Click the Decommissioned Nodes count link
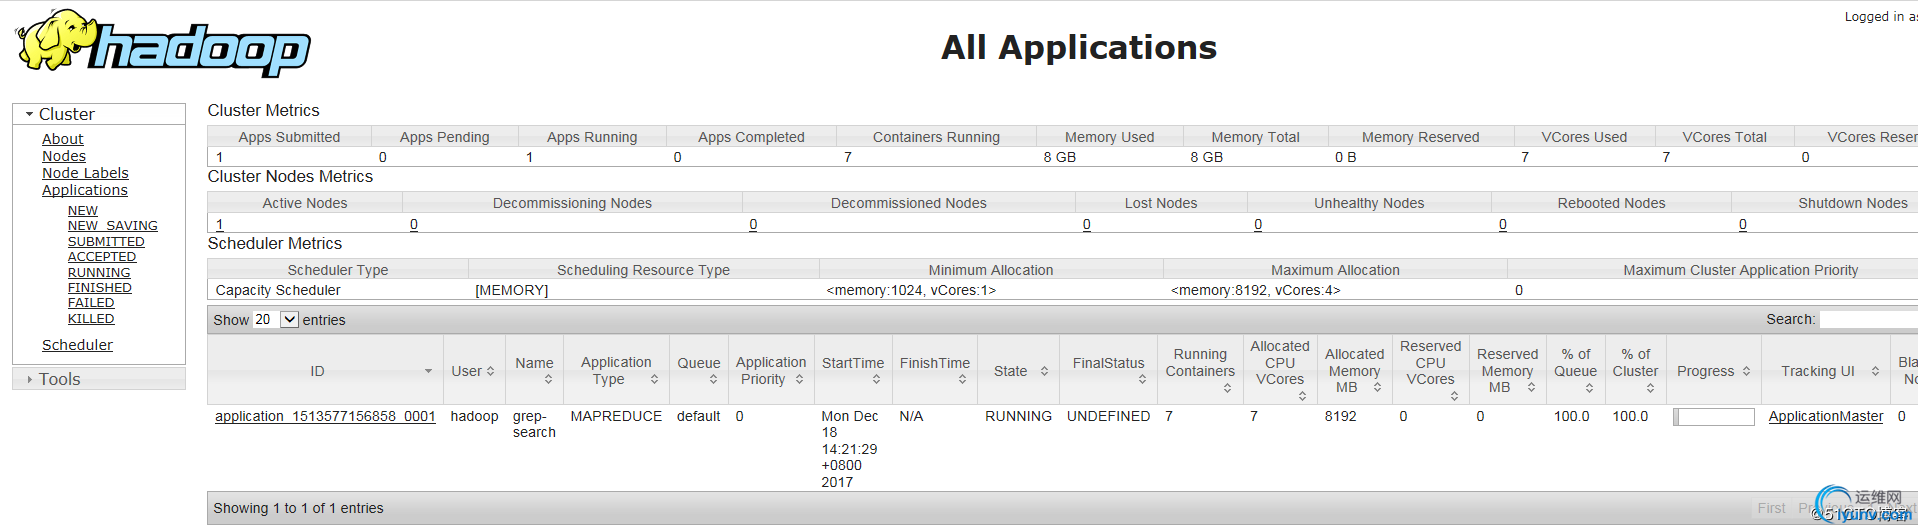 (753, 224)
